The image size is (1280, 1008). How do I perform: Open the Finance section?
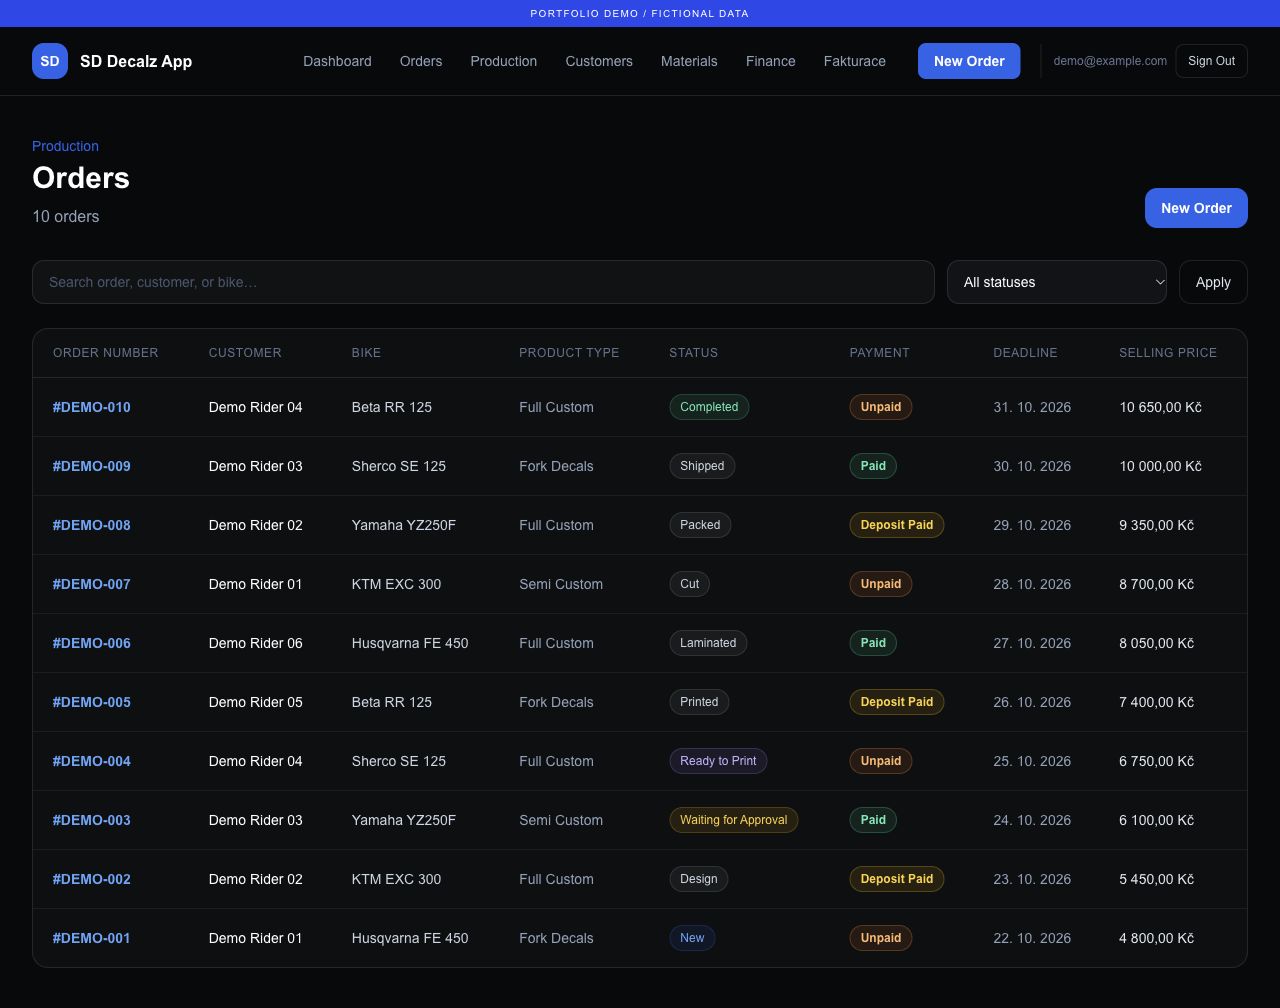[771, 61]
